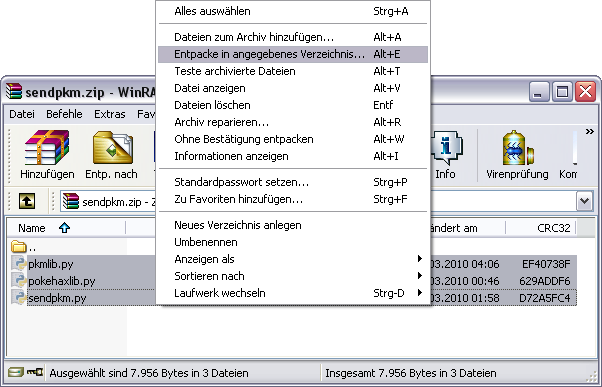Choose Teste archivierte Dateien
This screenshot has height=387, width=602.
pos(293,71)
